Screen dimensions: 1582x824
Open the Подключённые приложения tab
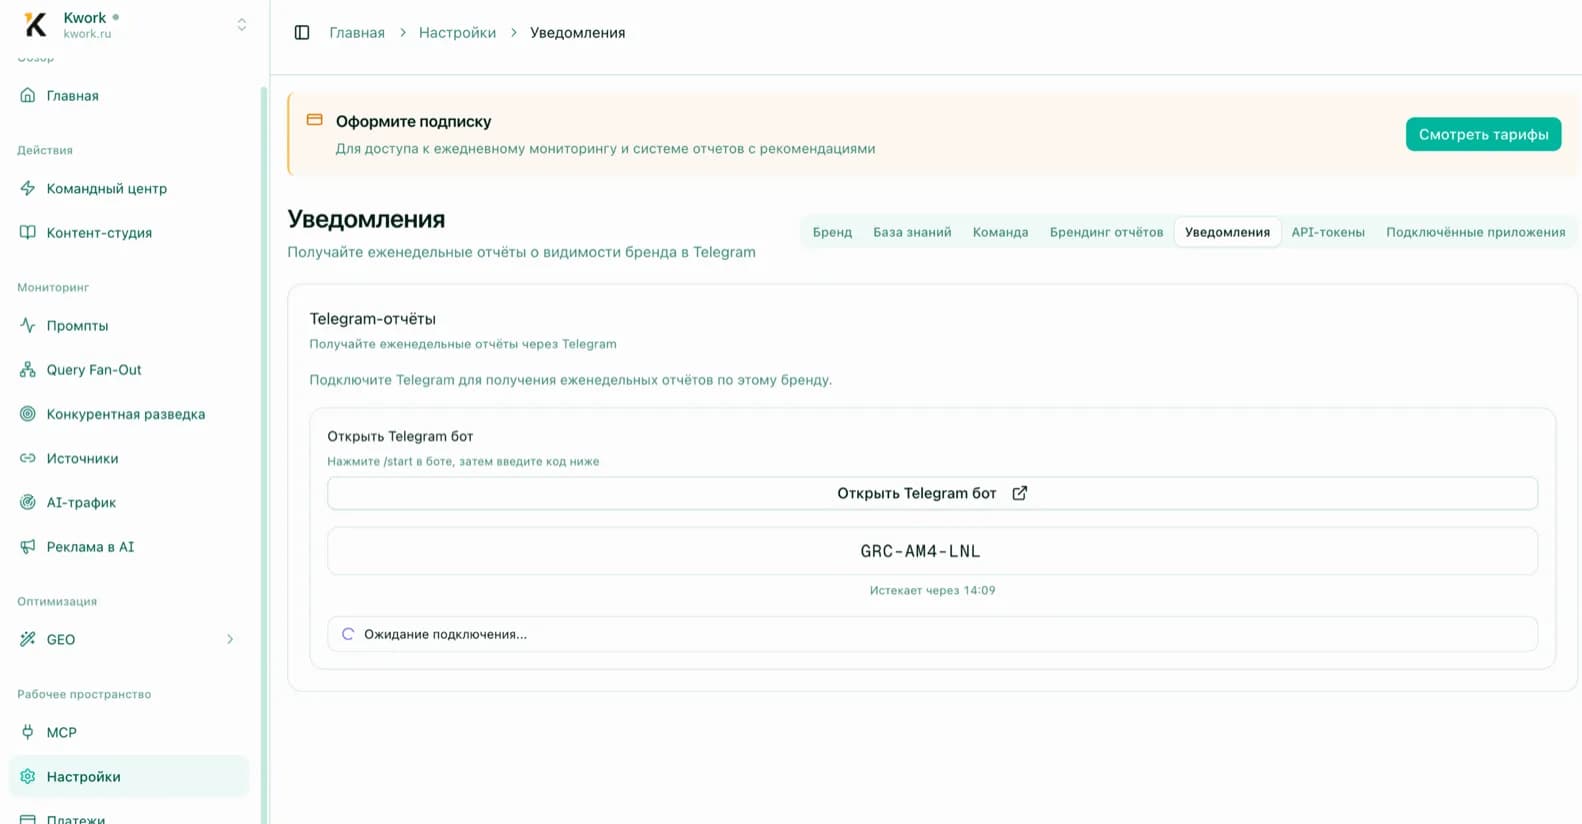tap(1475, 232)
